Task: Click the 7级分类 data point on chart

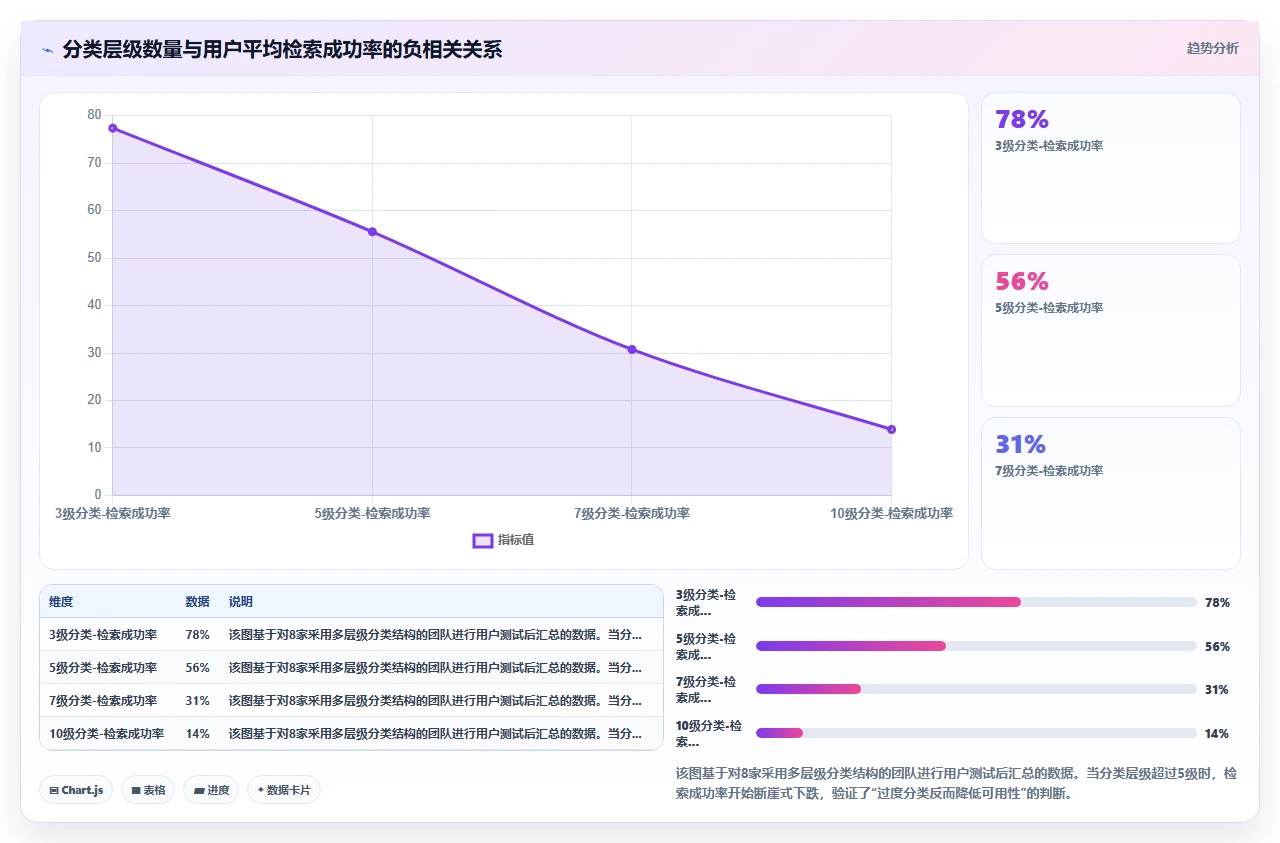Action: [632, 349]
